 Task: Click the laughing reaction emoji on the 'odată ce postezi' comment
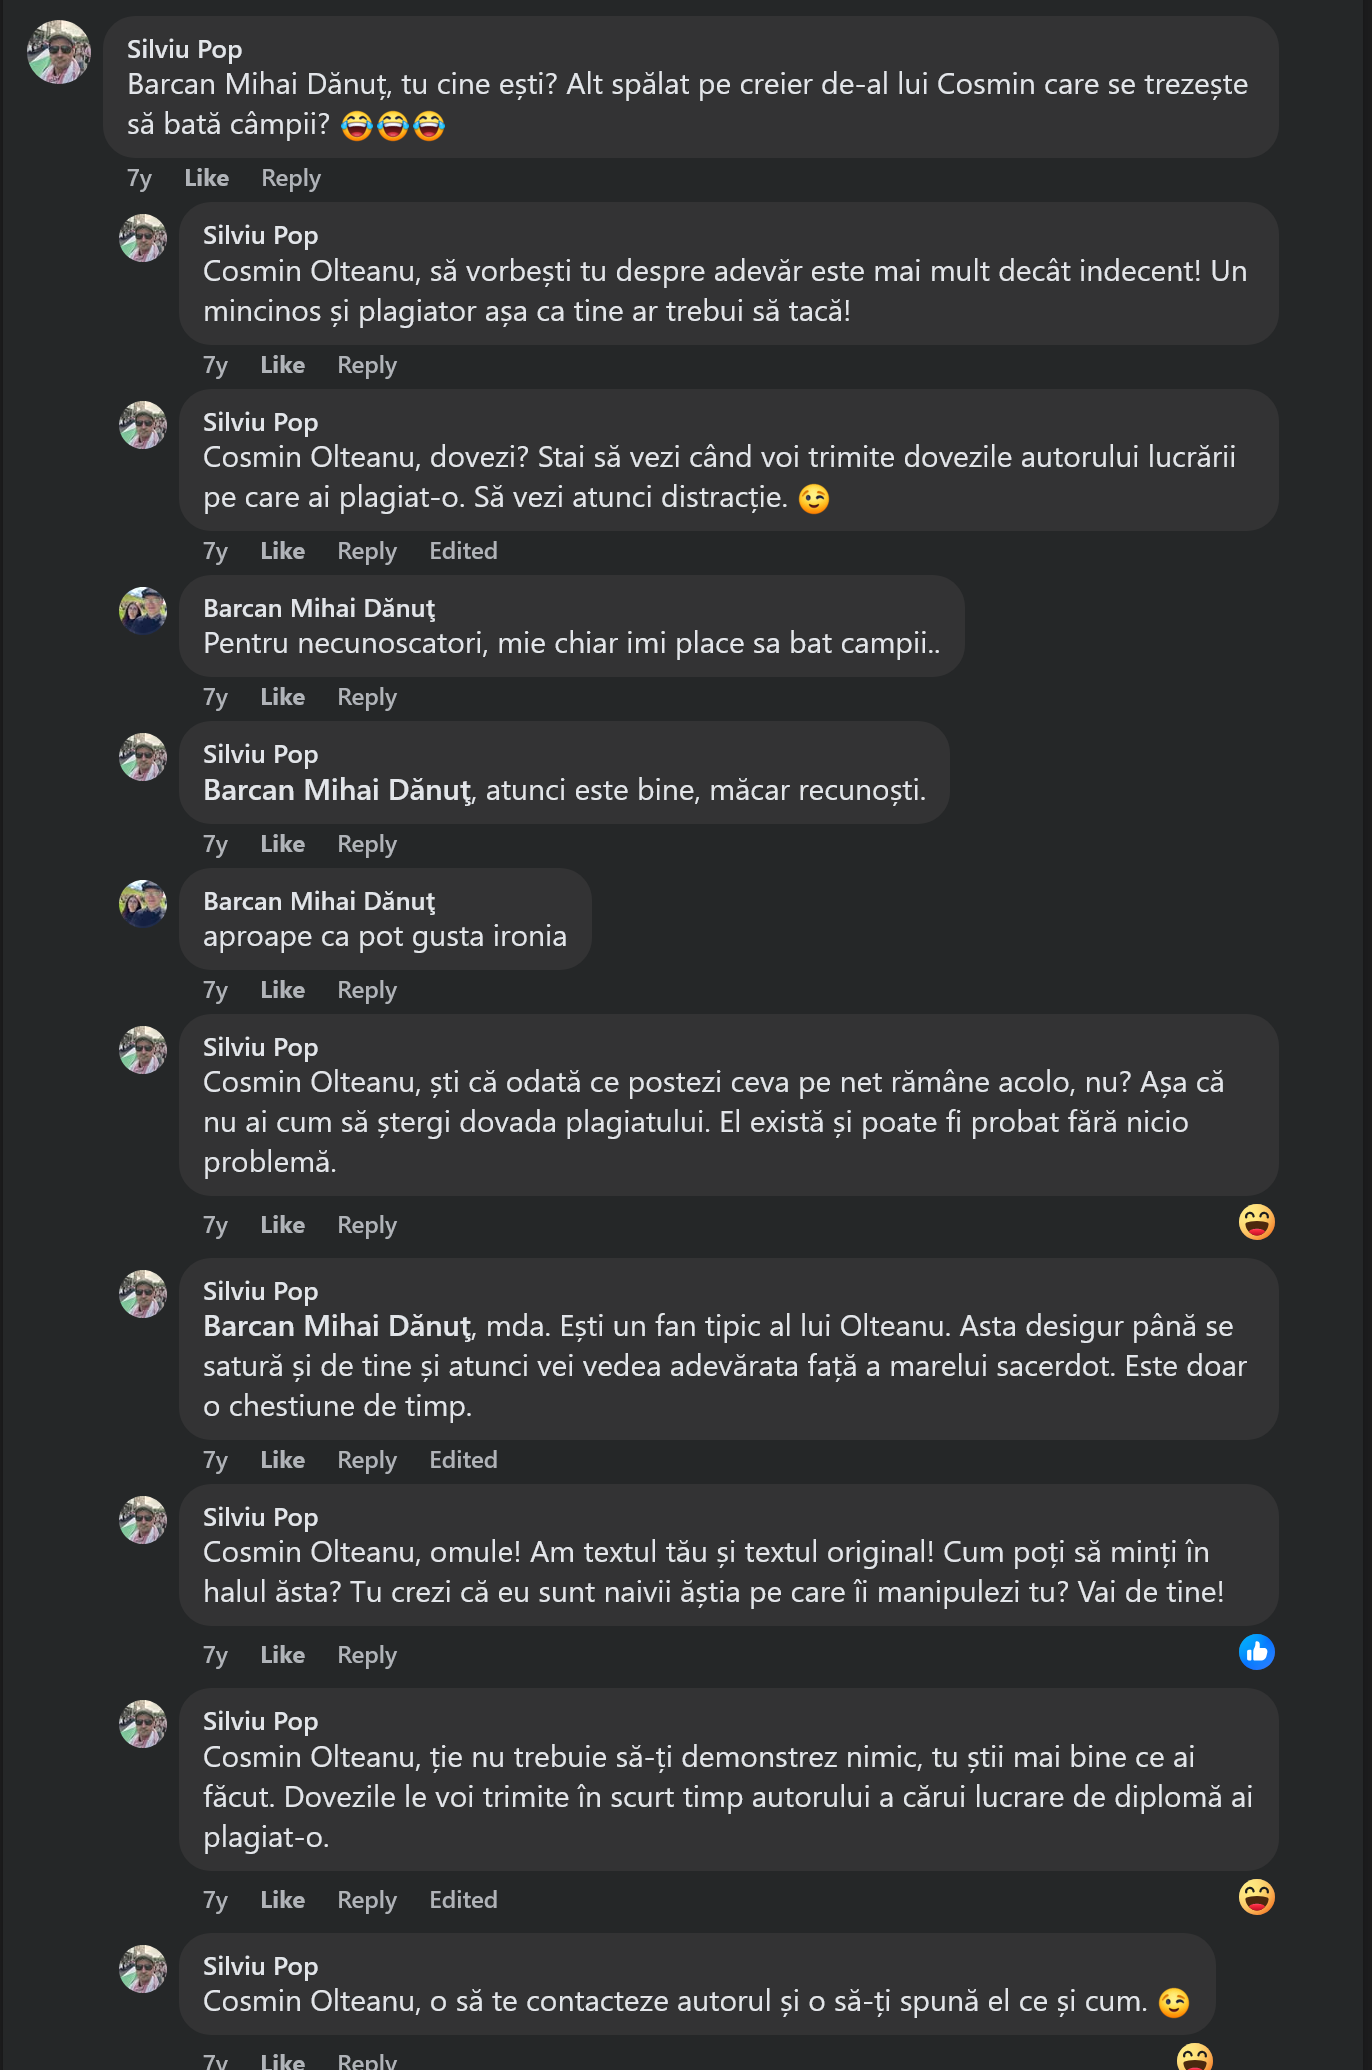(x=1256, y=1221)
